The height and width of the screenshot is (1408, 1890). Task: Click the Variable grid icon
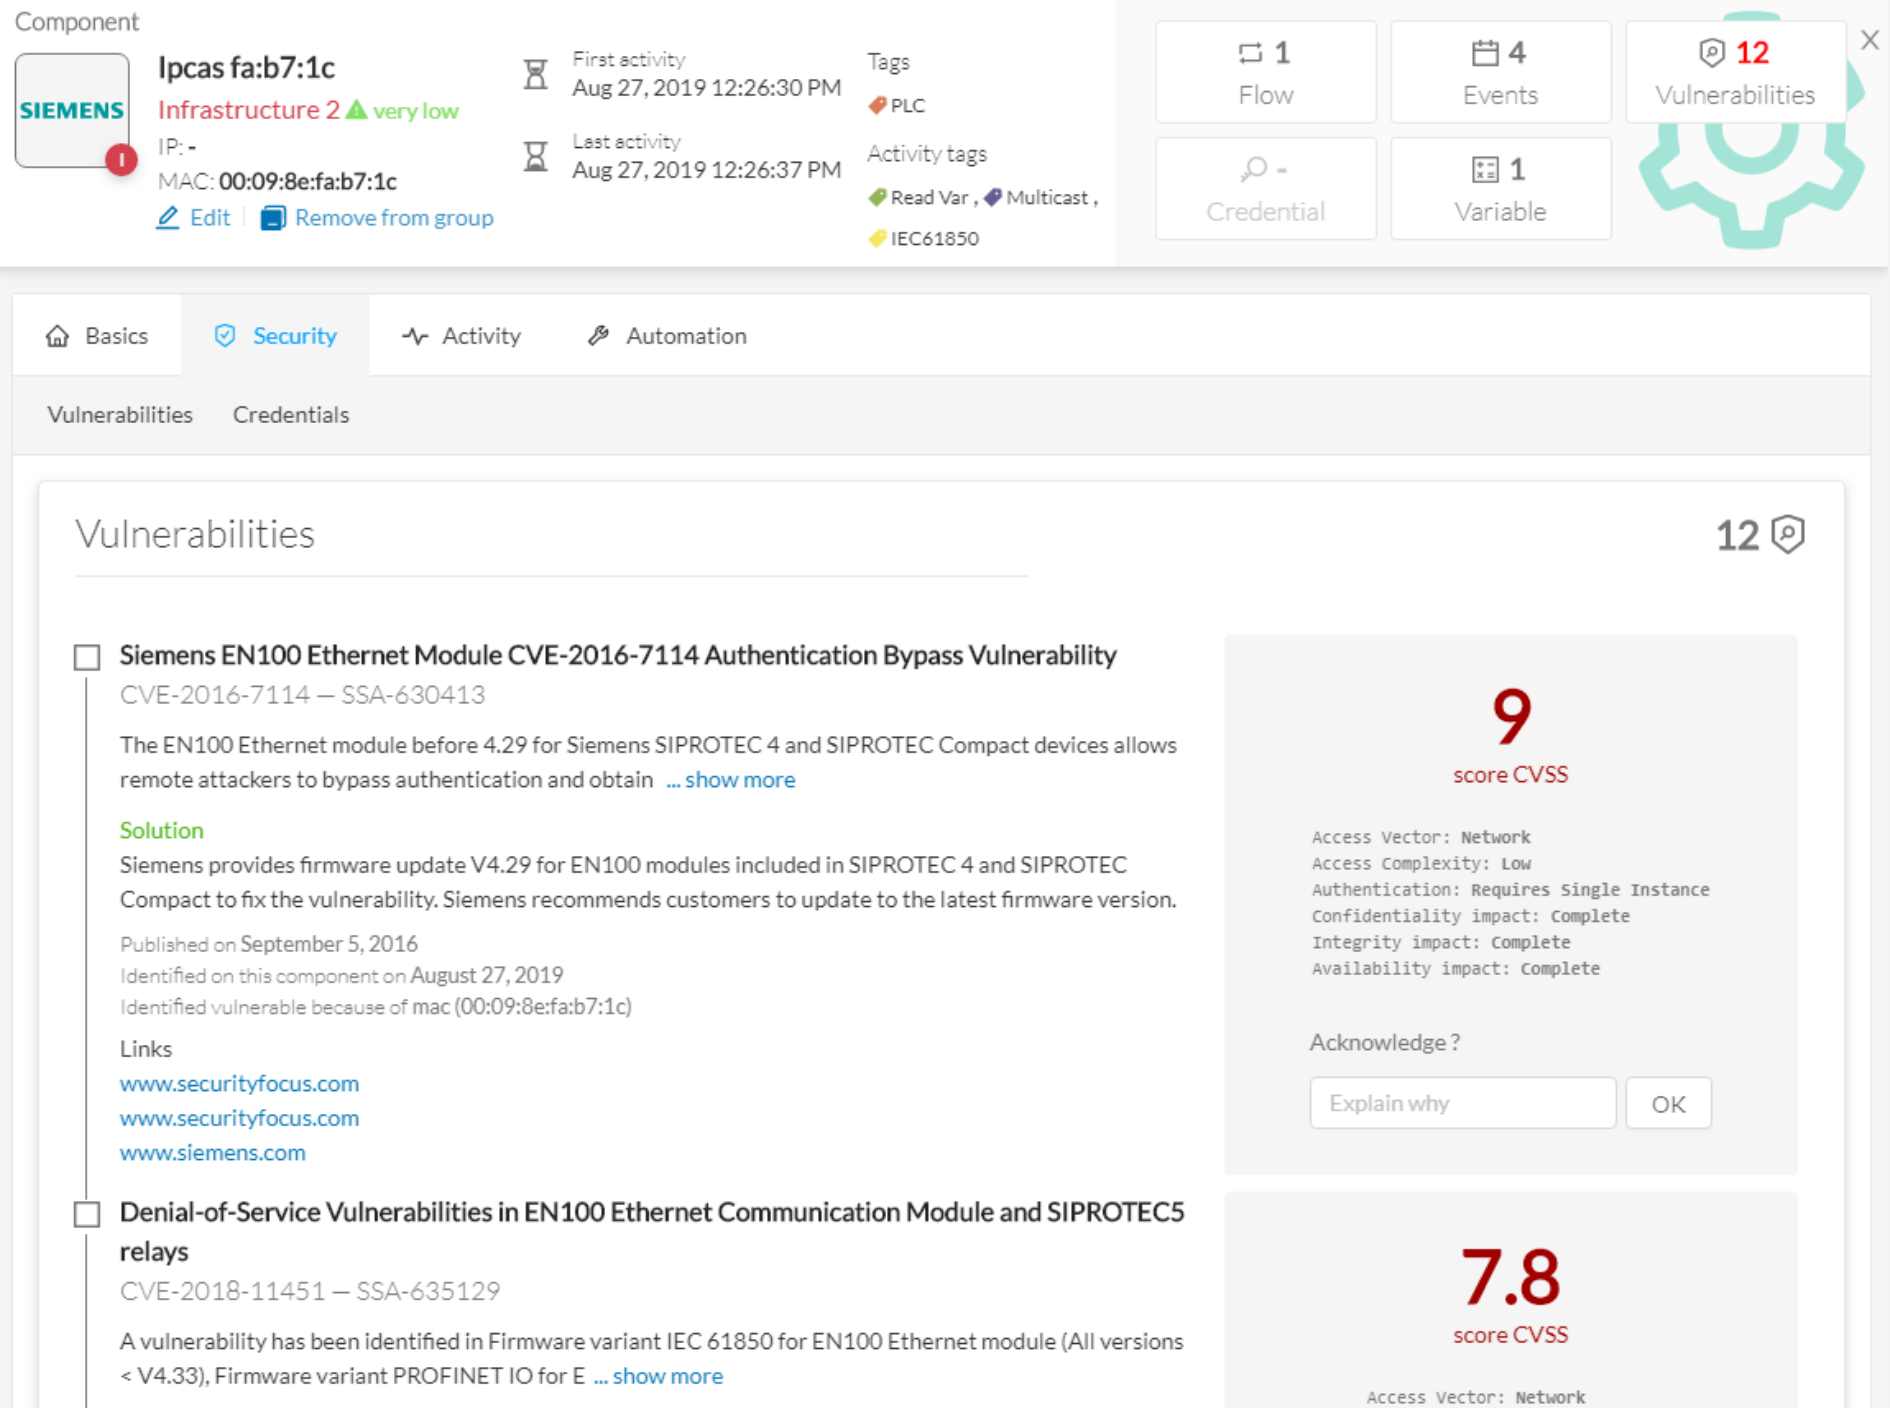pyautogui.click(x=1485, y=169)
